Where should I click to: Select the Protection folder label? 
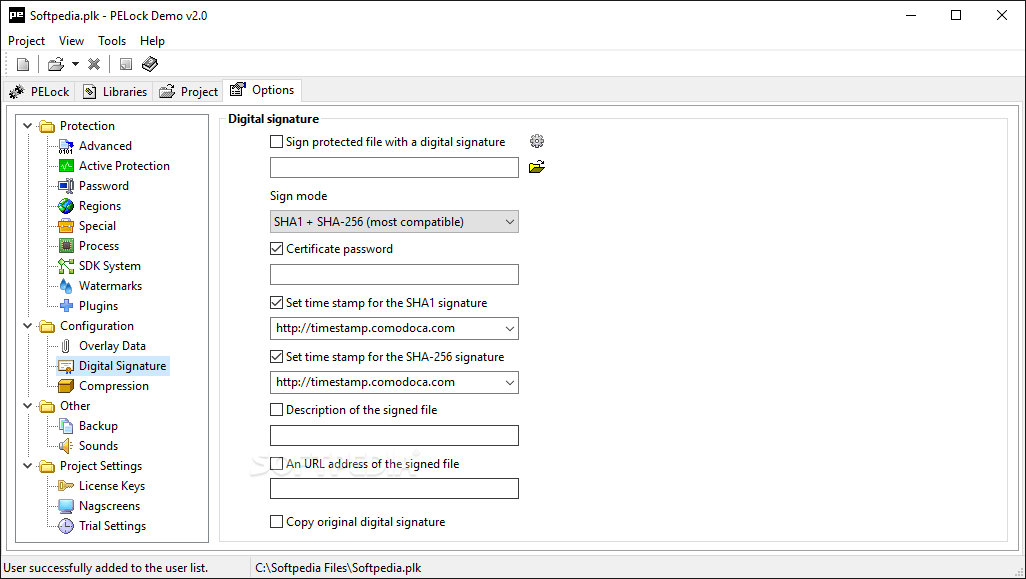coord(87,126)
